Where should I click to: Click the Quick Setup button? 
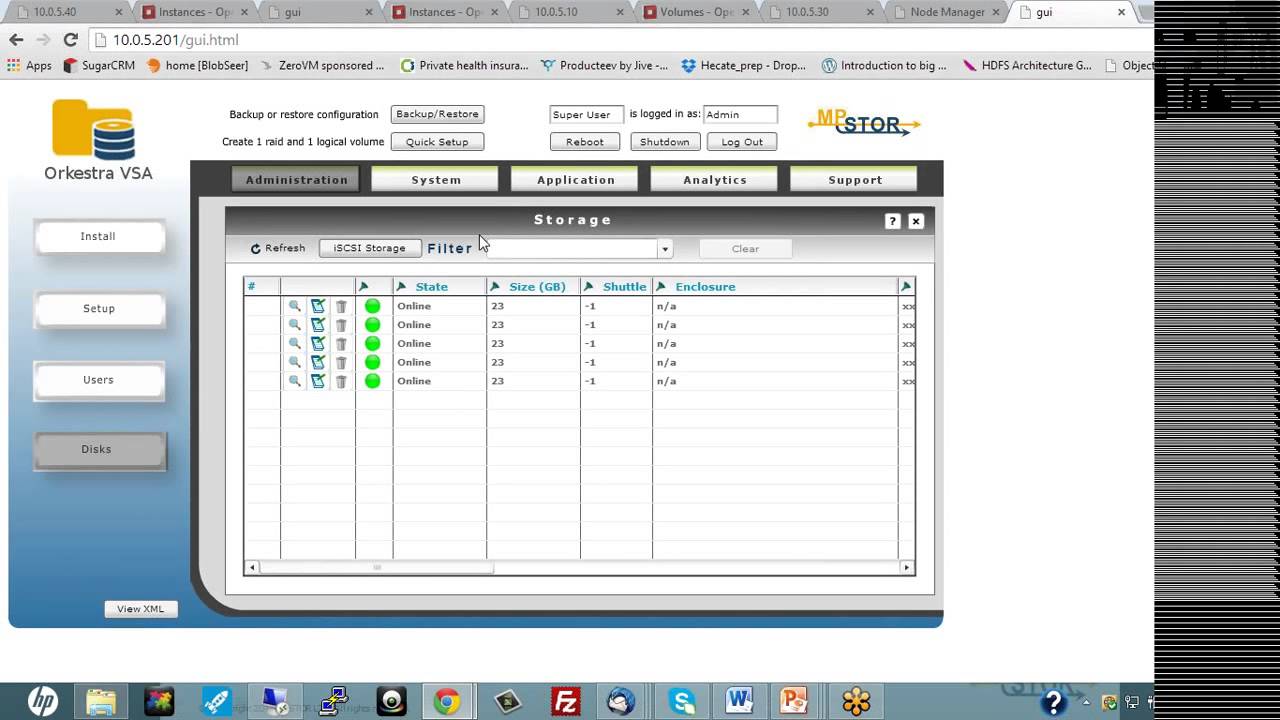[437, 142]
